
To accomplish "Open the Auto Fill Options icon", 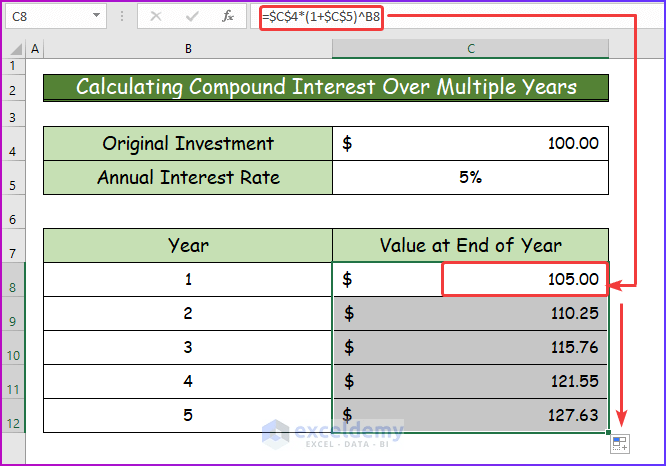I will [x=620, y=444].
